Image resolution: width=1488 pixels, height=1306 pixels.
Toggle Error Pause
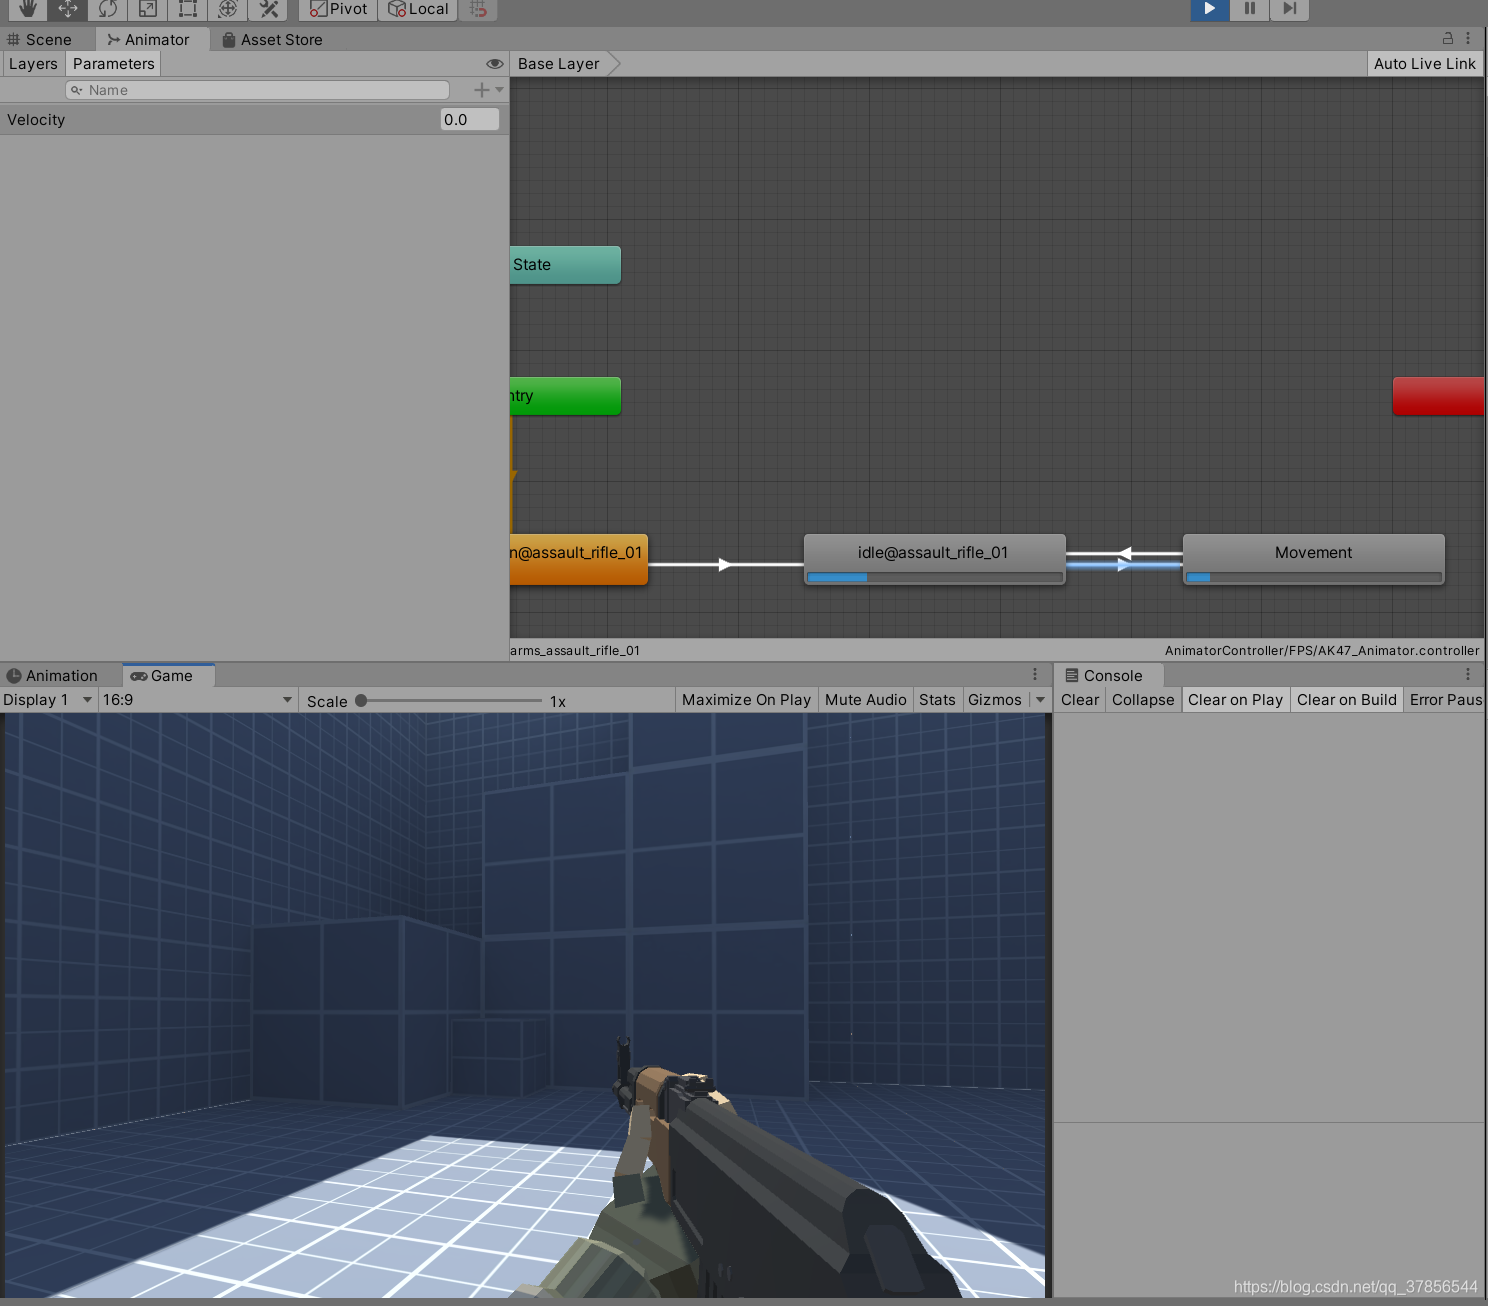click(x=1445, y=700)
